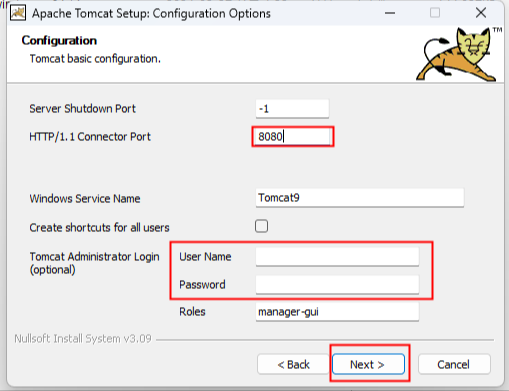Screen dimensions: 509x391
Task: Click the Tomcat installer icon in title bar
Action: tap(18, 13)
